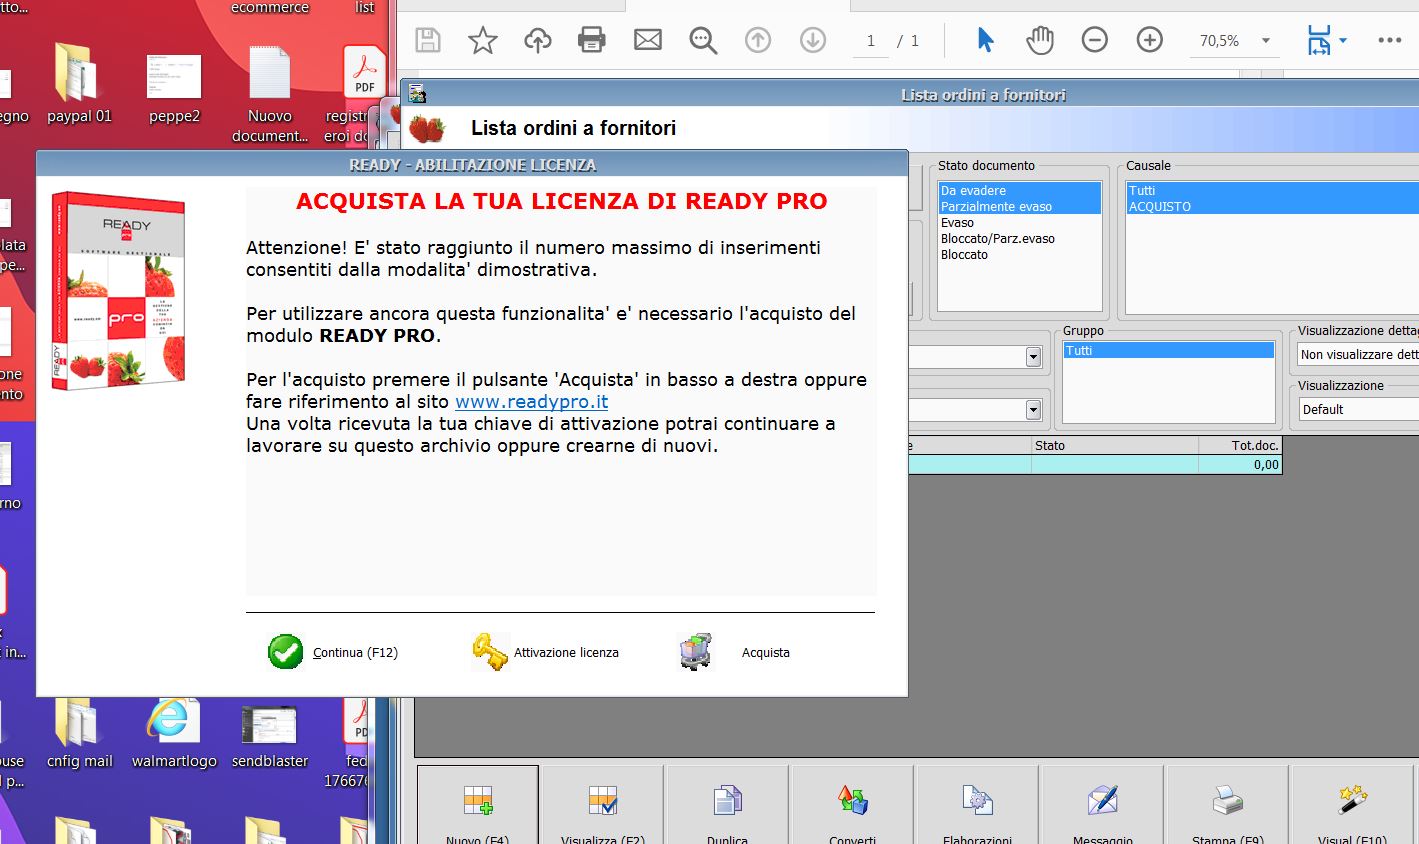The width and height of the screenshot is (1419, 844).
Task: Select 'Bloccato' in Stato documento list
Action: click(1019, 254)
